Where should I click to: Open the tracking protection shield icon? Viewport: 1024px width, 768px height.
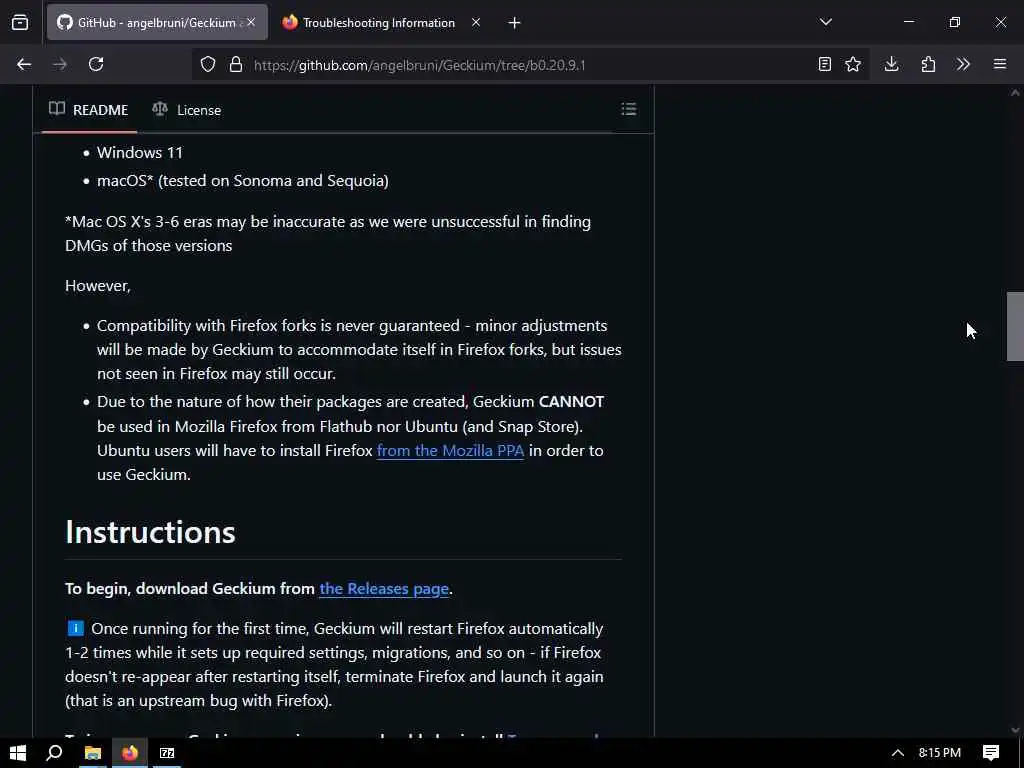coord(208,64)
